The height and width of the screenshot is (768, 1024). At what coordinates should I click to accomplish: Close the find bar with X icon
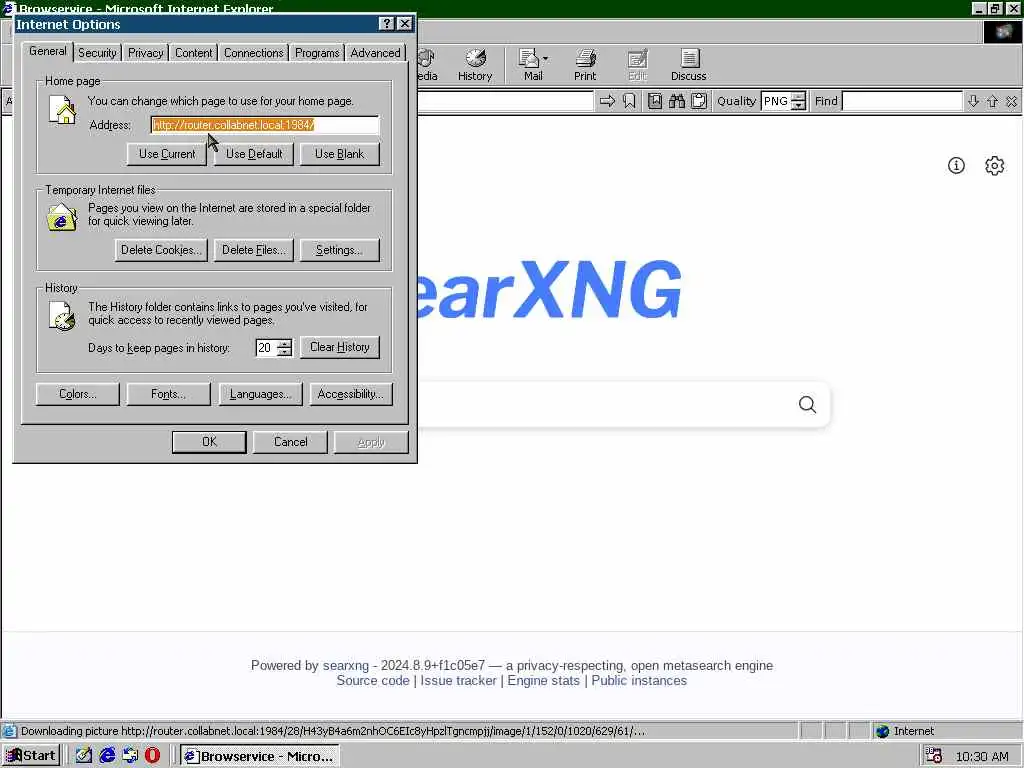pyautogui.click(x=1012, y=101)
